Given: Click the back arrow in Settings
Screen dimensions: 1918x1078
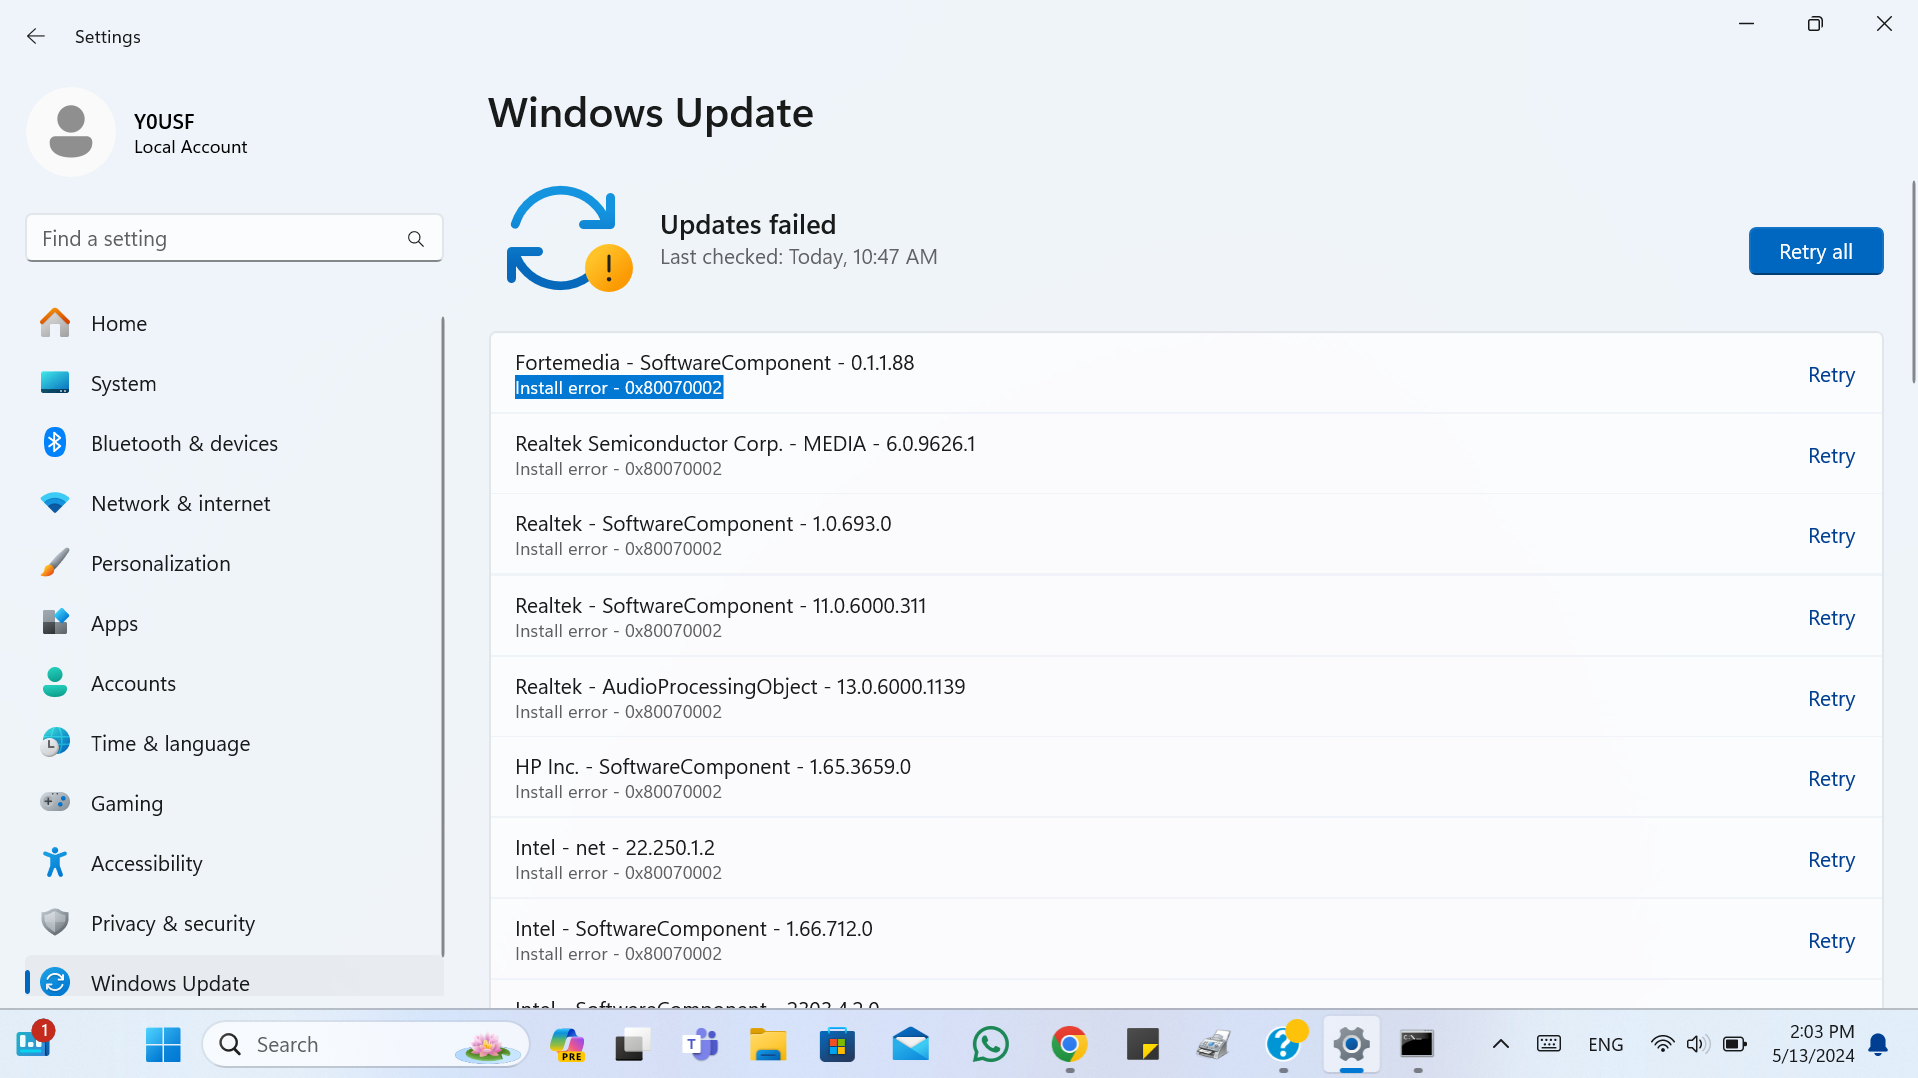Looking at the screenshot, I should click(x=36, y=37).
